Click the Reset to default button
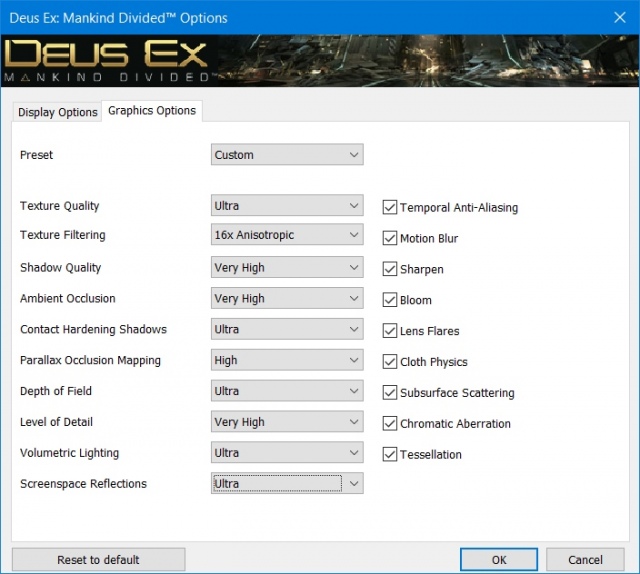The image size is (640, 574). tap(98, 559)
